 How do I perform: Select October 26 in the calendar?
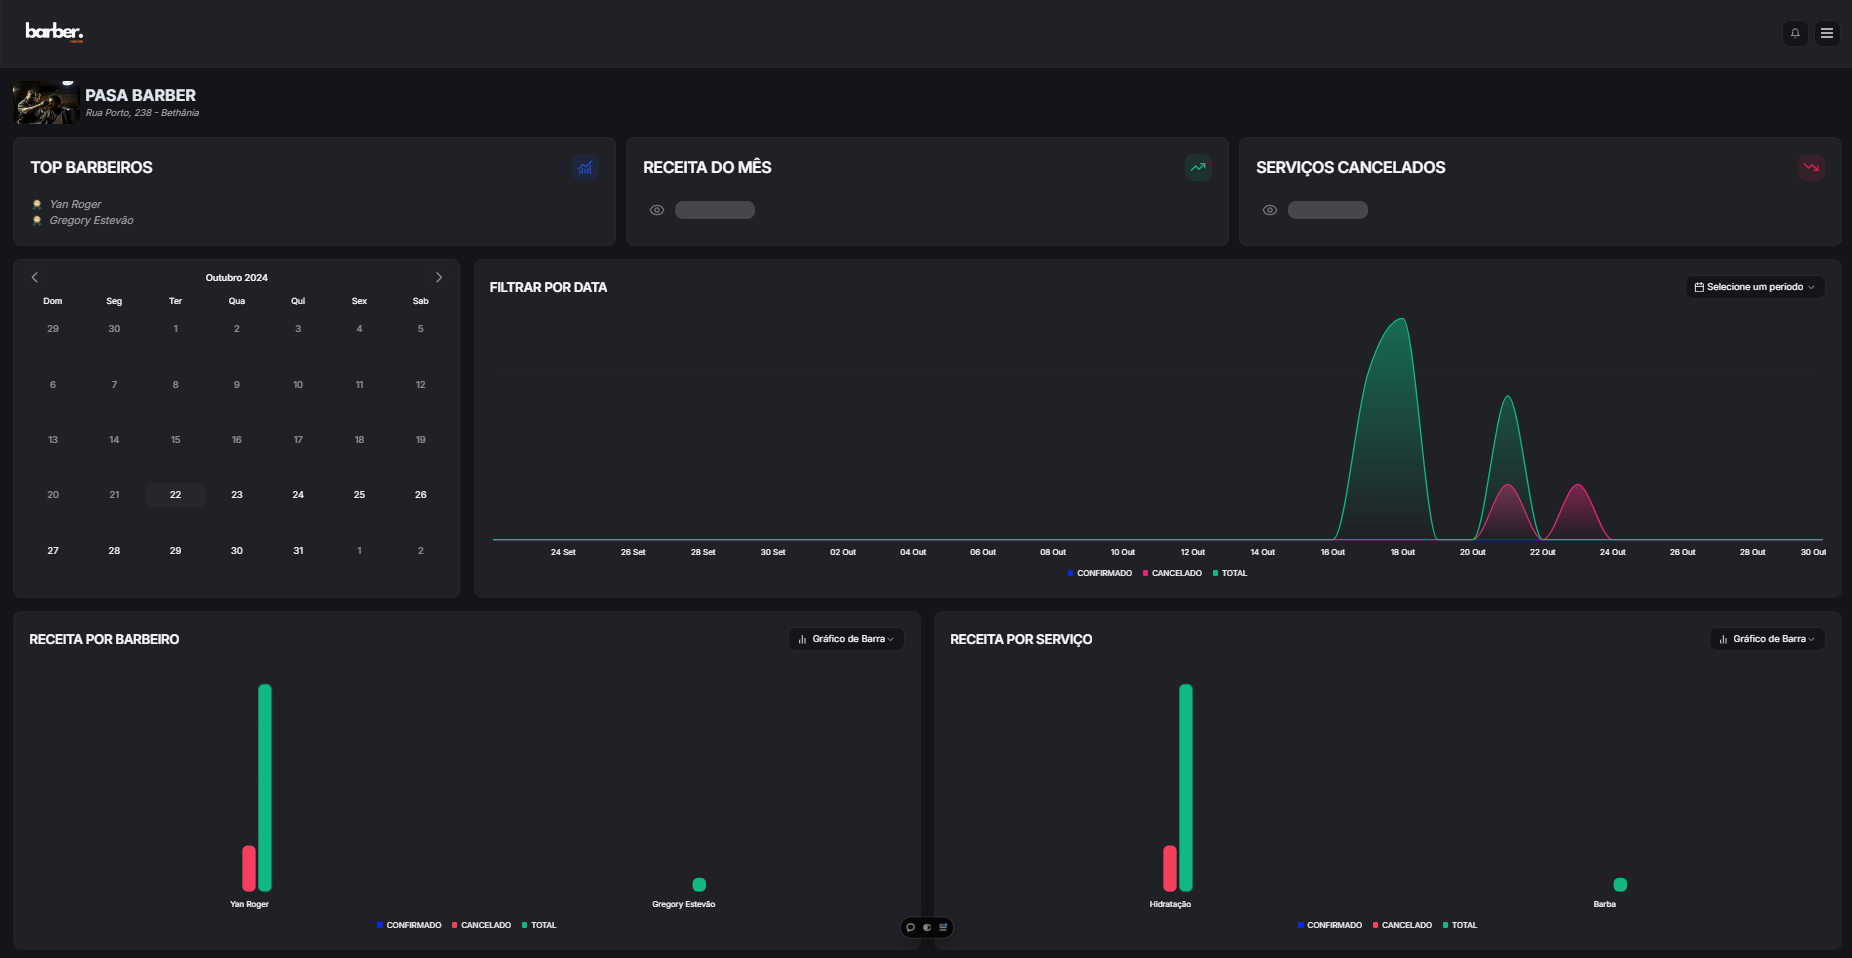(421, 495)
